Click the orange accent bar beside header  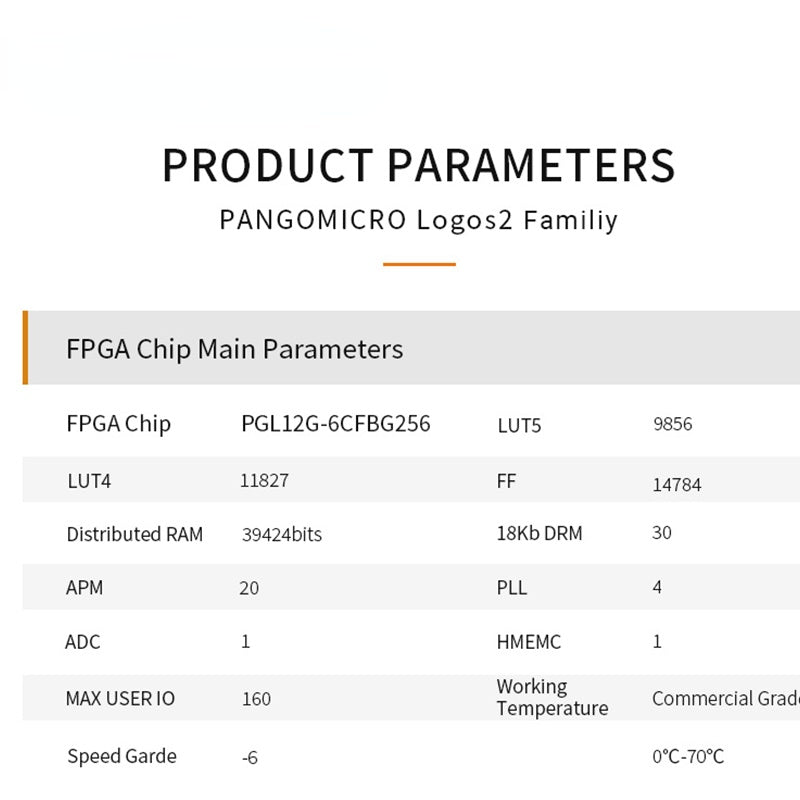pos(25,348)
